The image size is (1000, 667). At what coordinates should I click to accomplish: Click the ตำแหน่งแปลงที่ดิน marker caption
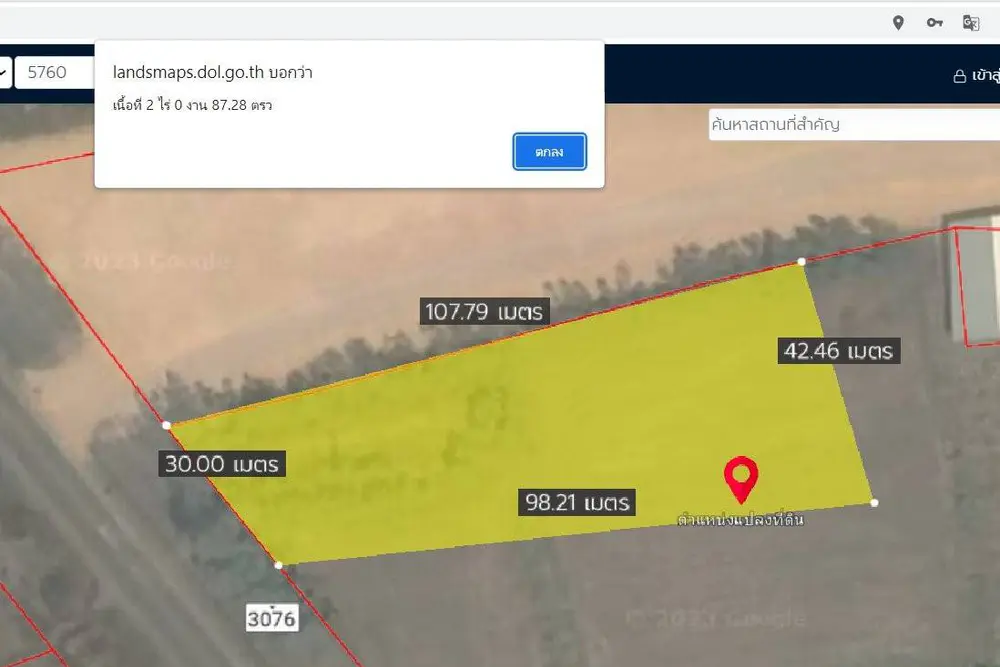(x=740, y=520)
